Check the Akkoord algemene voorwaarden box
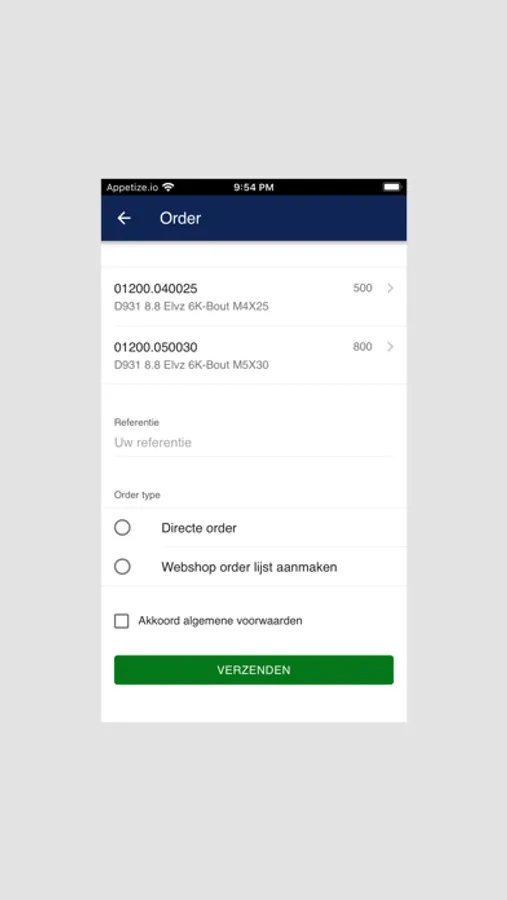507x900 pixels. coord(122,621)
